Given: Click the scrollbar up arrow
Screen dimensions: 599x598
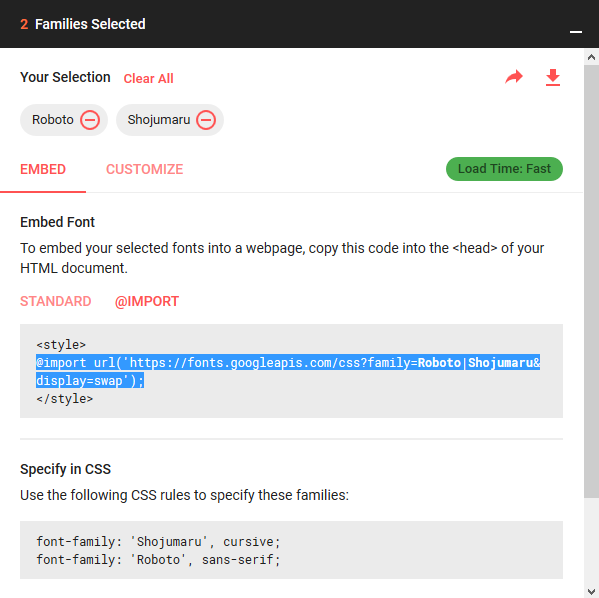Looking at the screenshot, I should [591, 57].
